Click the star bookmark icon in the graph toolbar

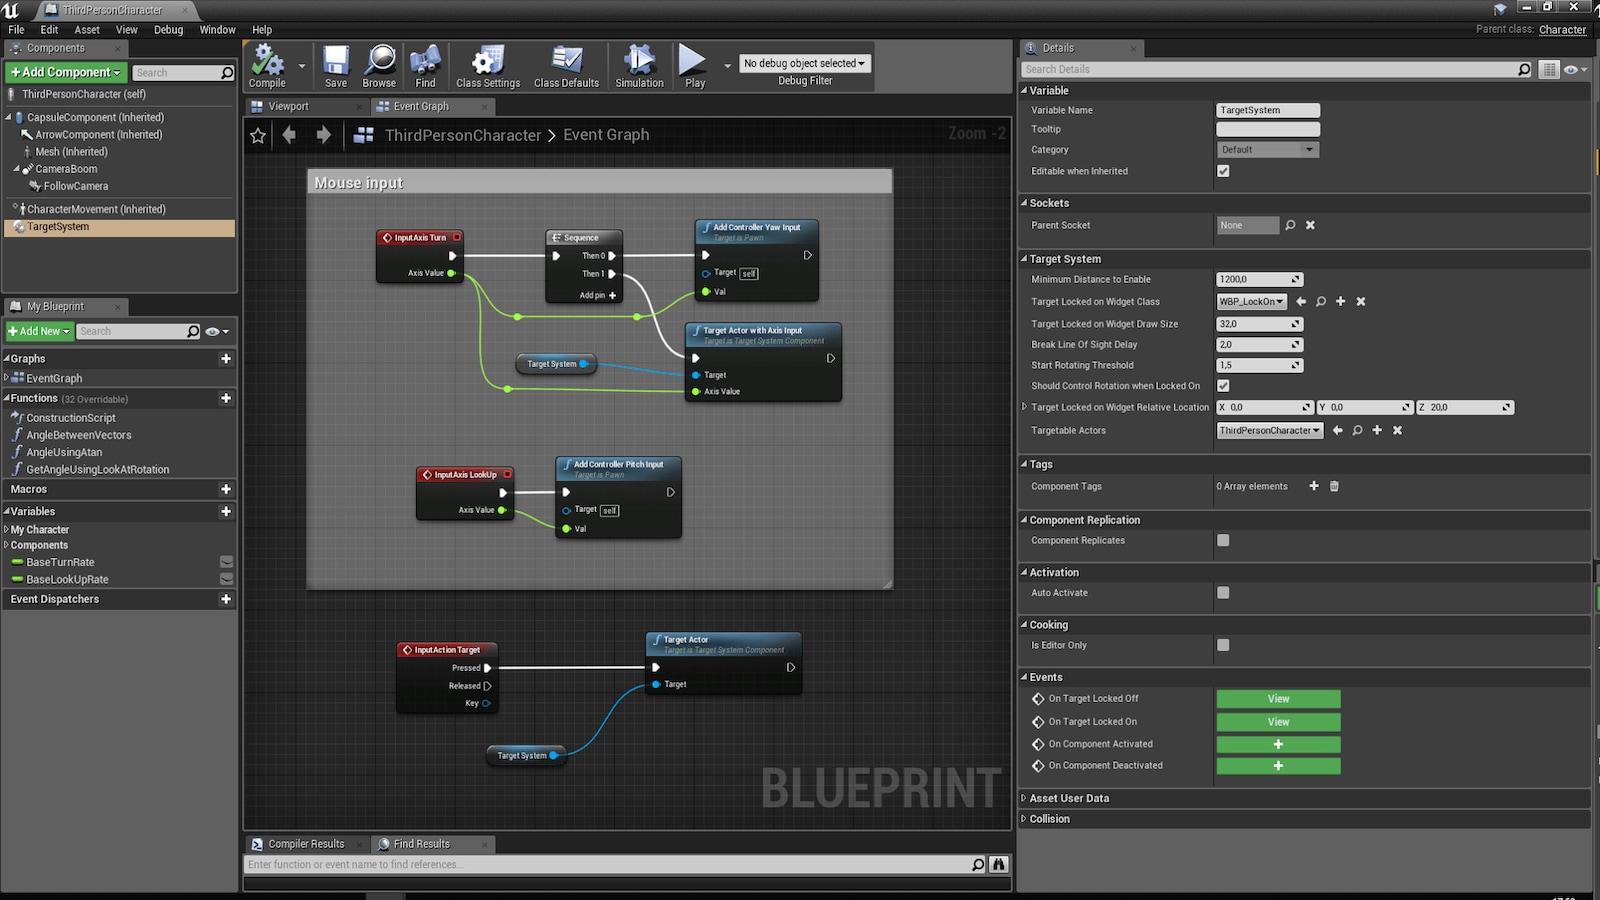tap(258, 135)
